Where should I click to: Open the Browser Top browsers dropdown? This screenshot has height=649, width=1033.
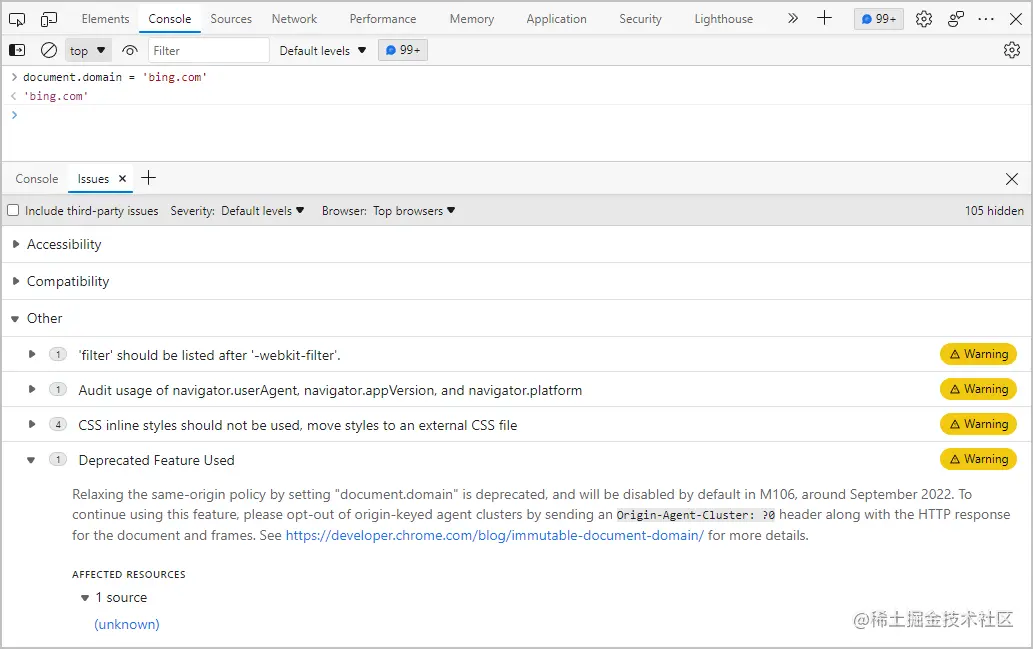click(x=414, y=211)
